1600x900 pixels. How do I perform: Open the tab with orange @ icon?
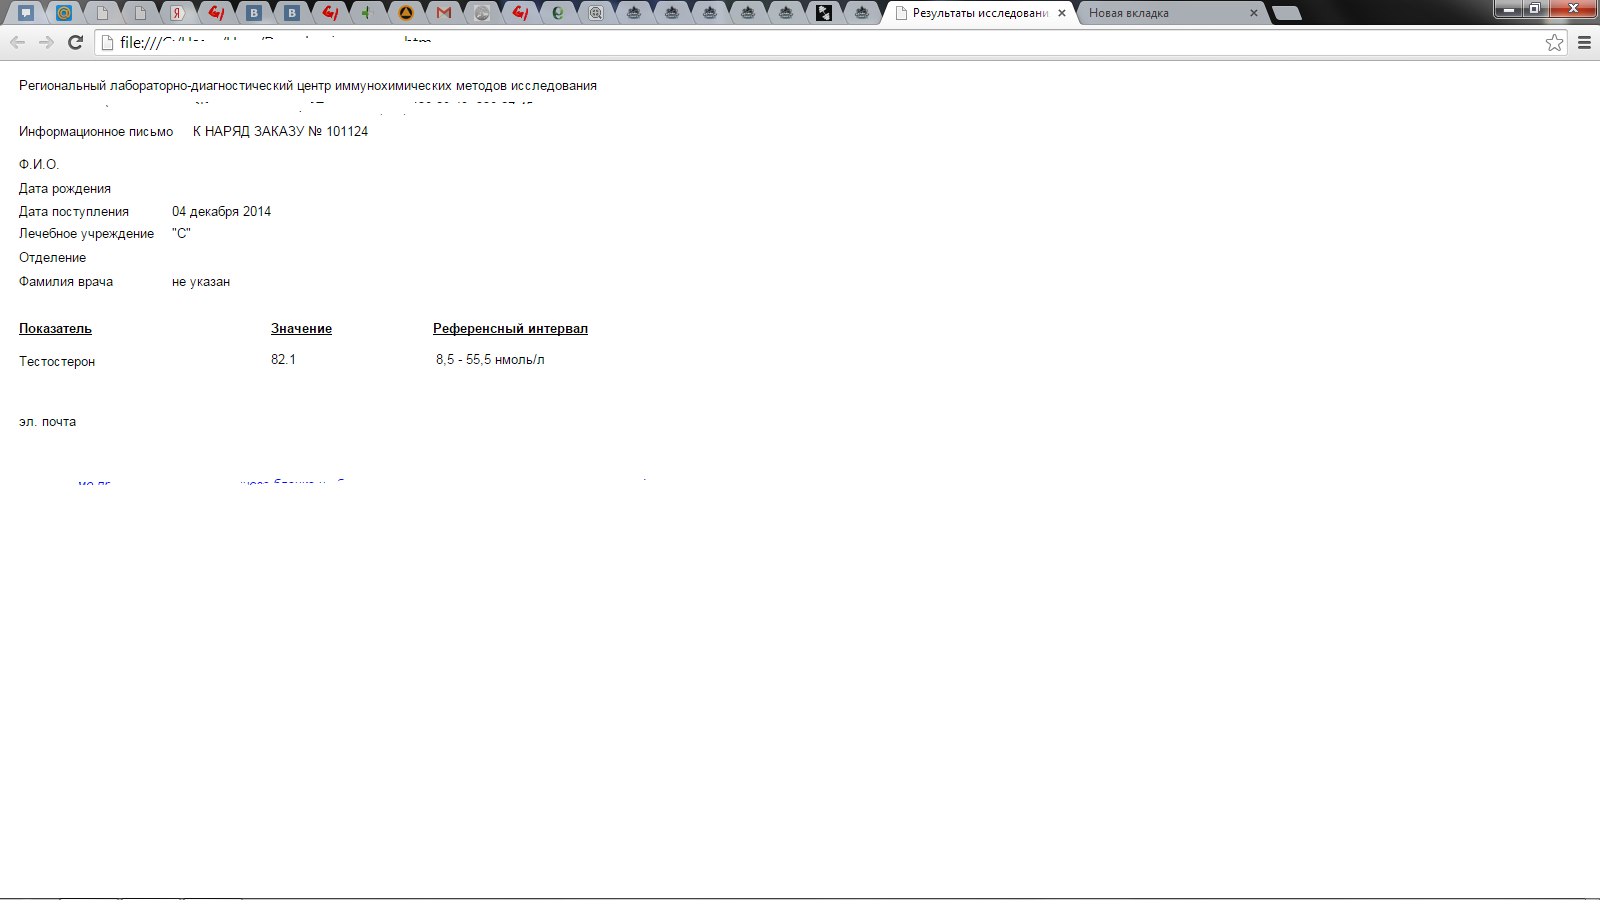(64, 13)
